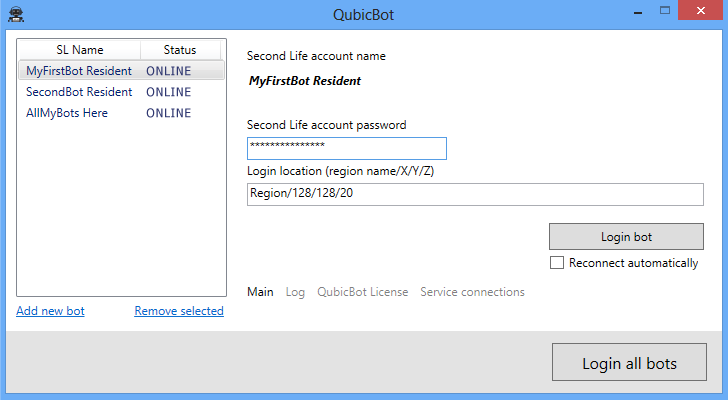Click the Add new bot link
The image size is (728, 400).
pyautogui.click(x=50, y=311)
